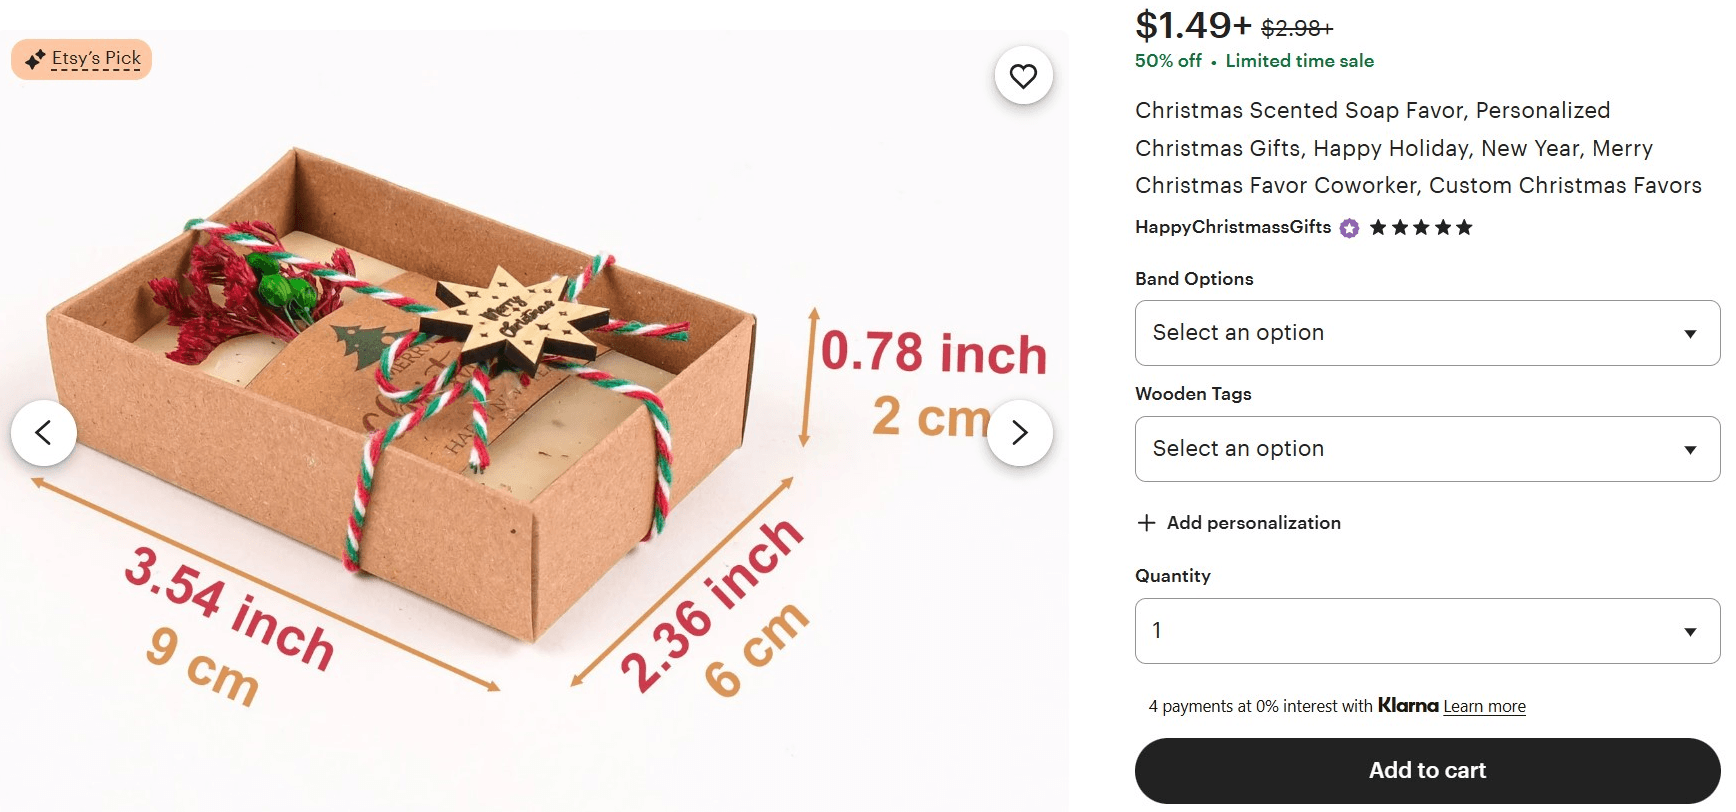The width and height of the screenshot is (1736, 812).
Task: Click the Quantity dropdown arrow
Action: (x=1690, y=630)
